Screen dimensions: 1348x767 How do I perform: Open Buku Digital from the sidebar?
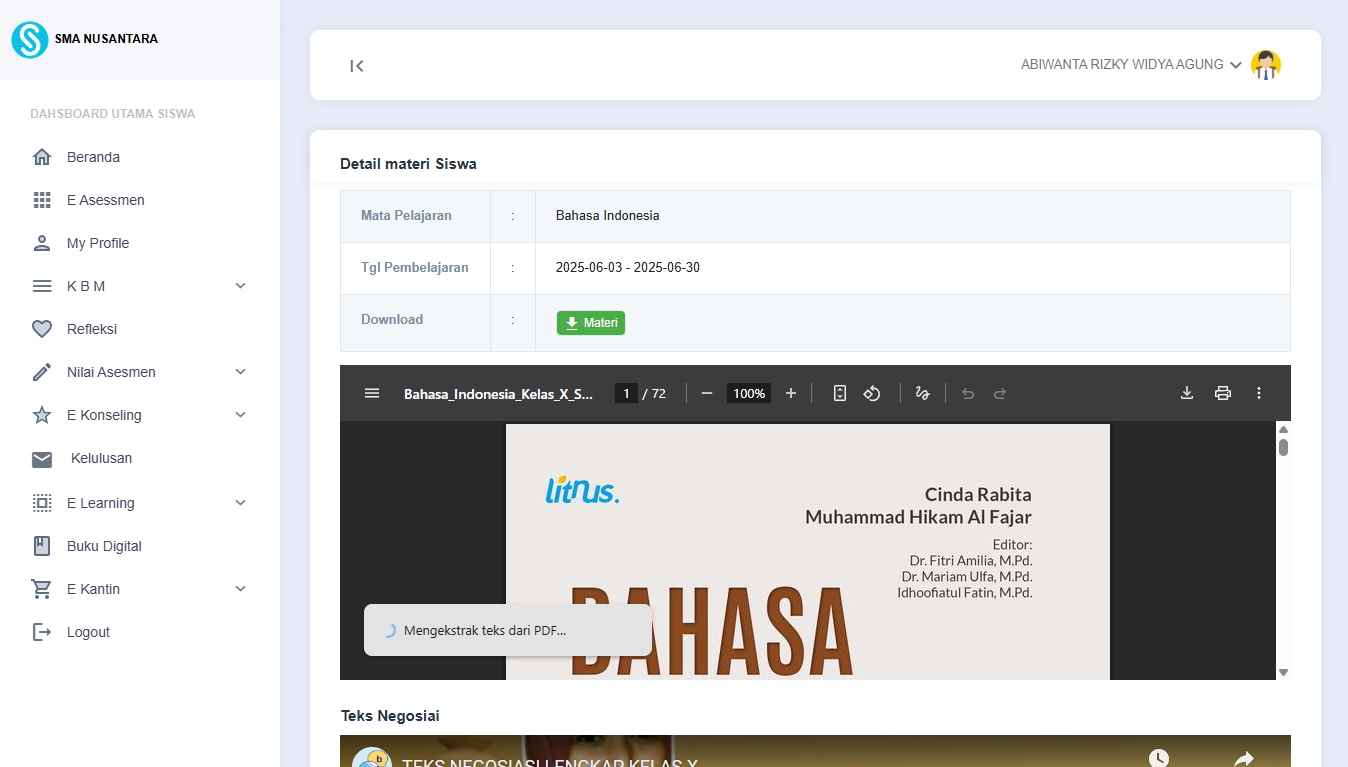click(x=104, y=546)
